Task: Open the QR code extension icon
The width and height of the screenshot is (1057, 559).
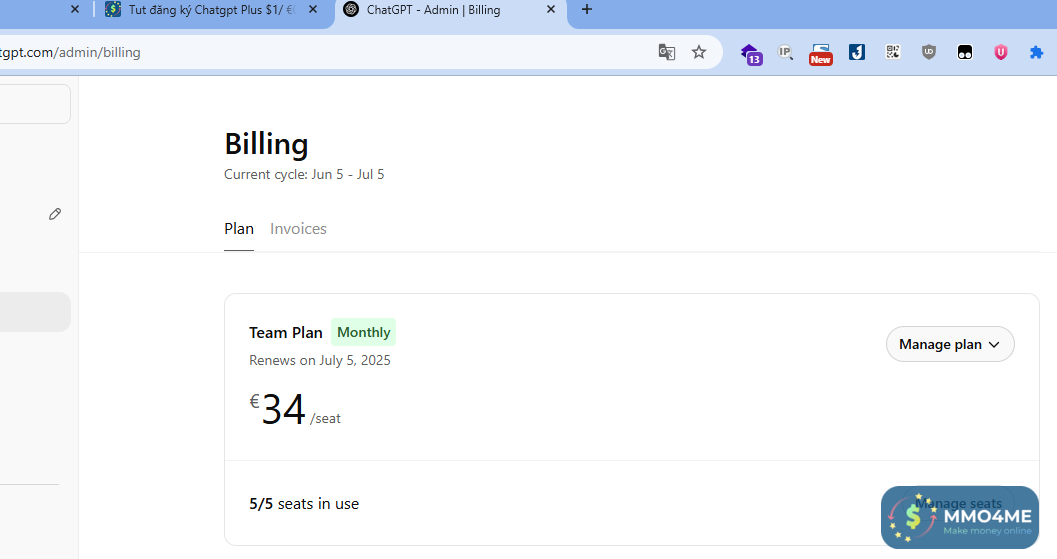Action: [x=893, y=52]
